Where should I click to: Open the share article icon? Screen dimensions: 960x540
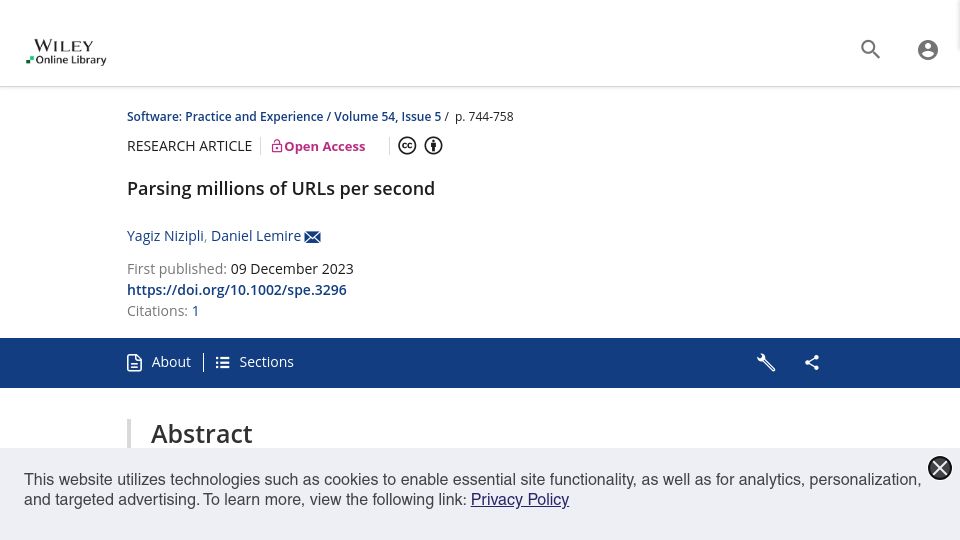[812, 362]
